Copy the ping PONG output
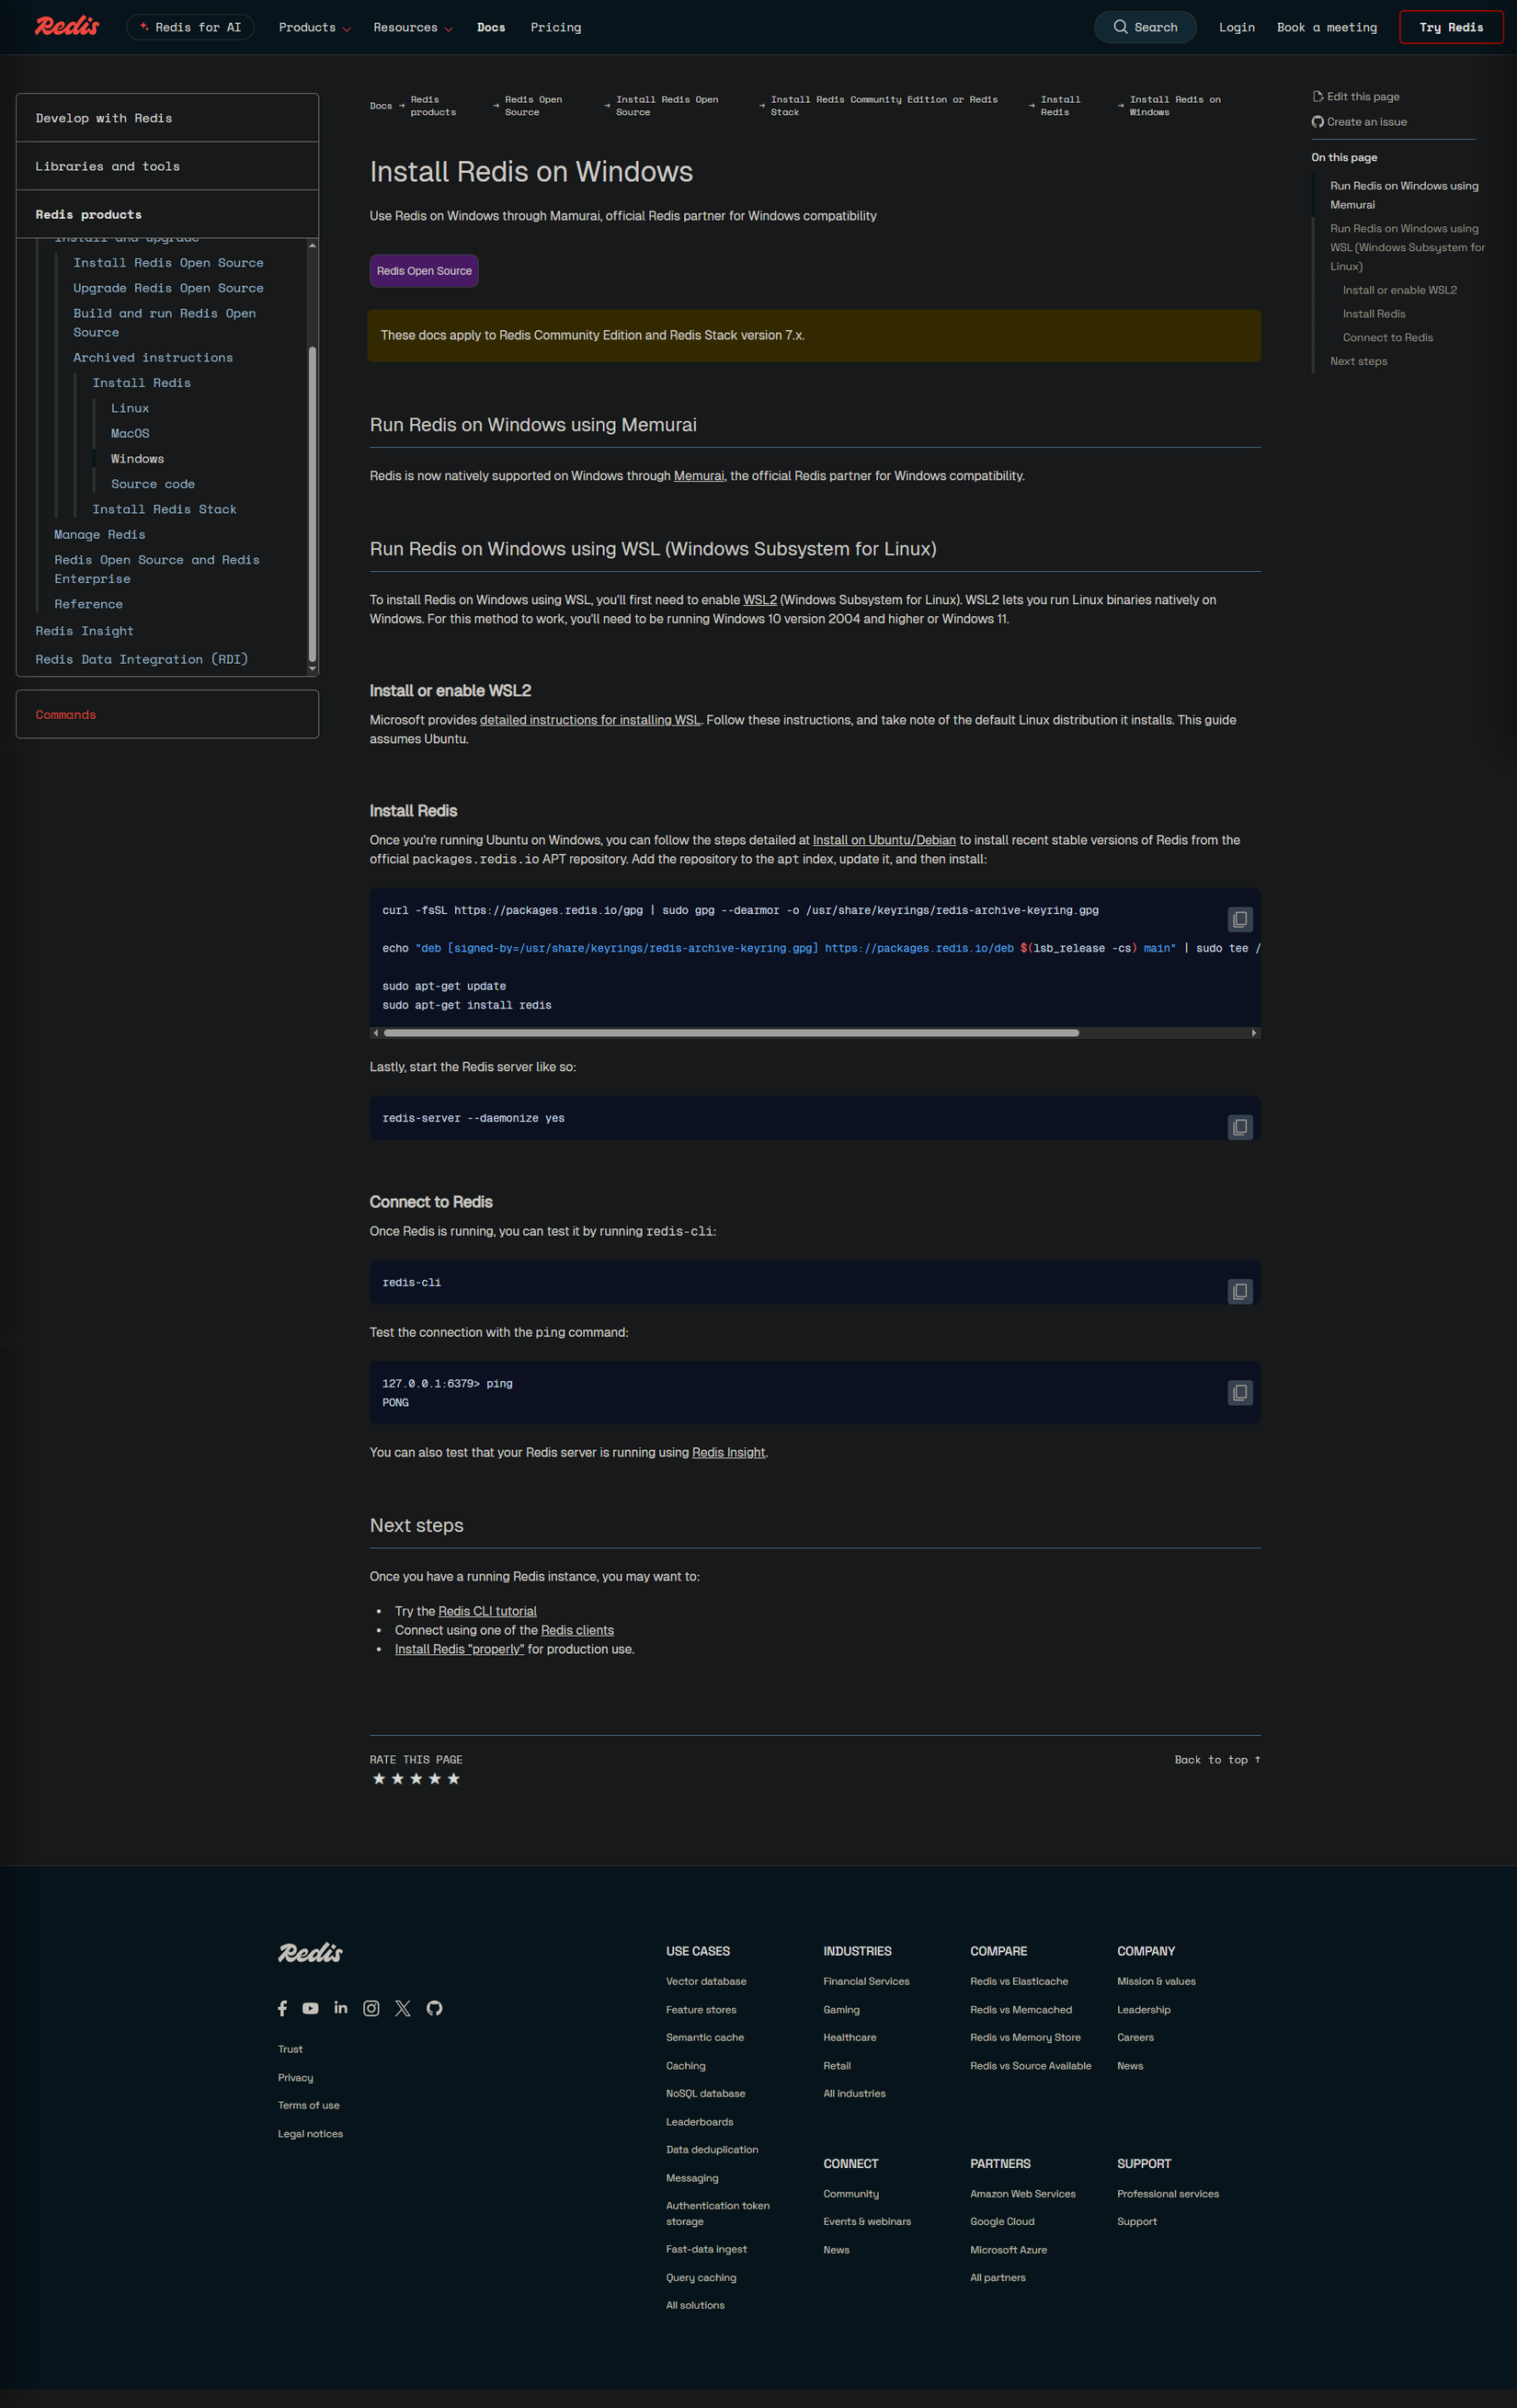This screenshot has height=2408, width=1517. coord(1240,1392)
